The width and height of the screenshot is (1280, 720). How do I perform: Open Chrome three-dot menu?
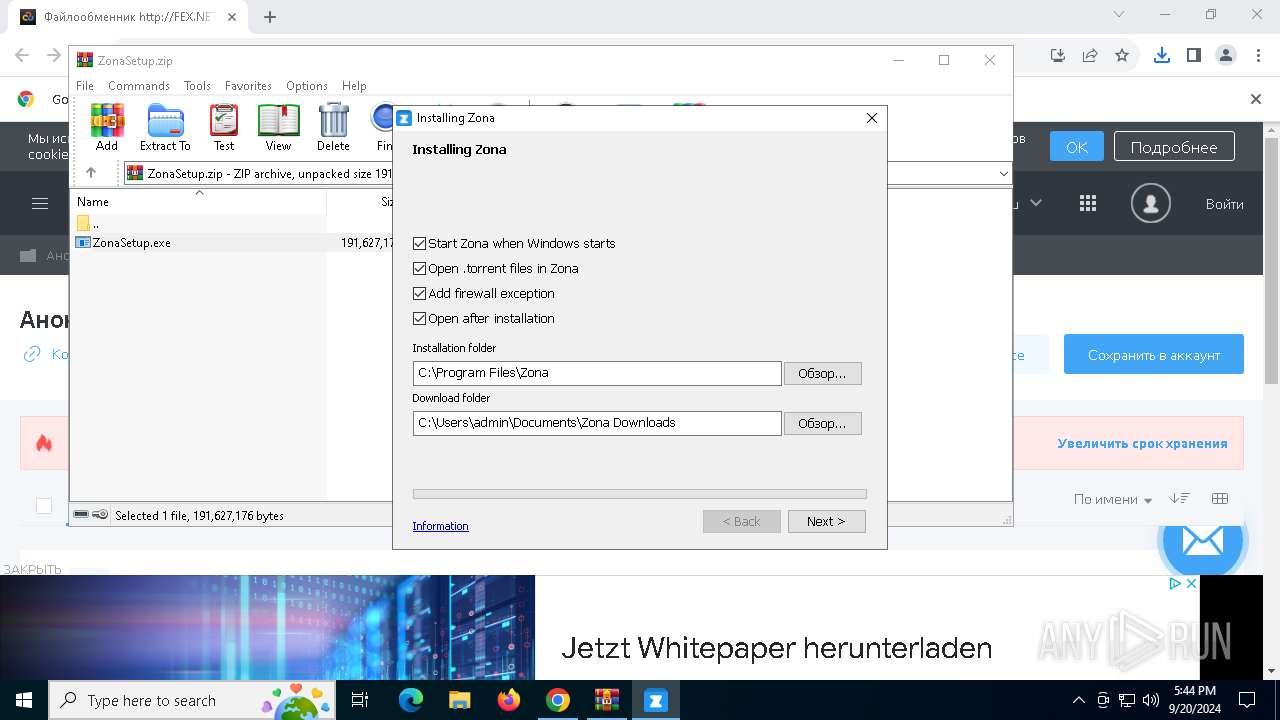tap(1258, 56)
